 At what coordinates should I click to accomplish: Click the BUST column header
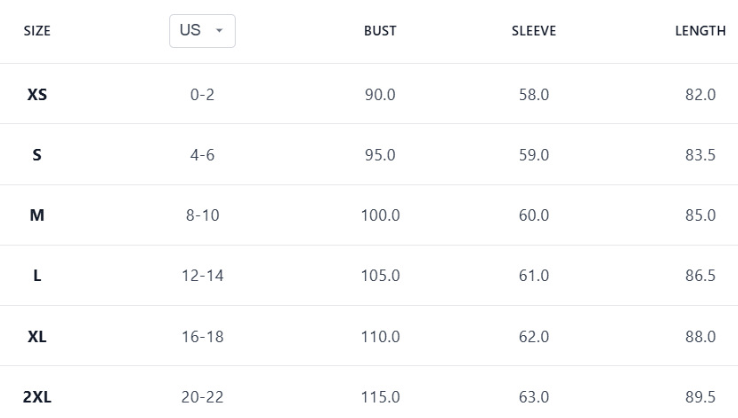(380, 31)
